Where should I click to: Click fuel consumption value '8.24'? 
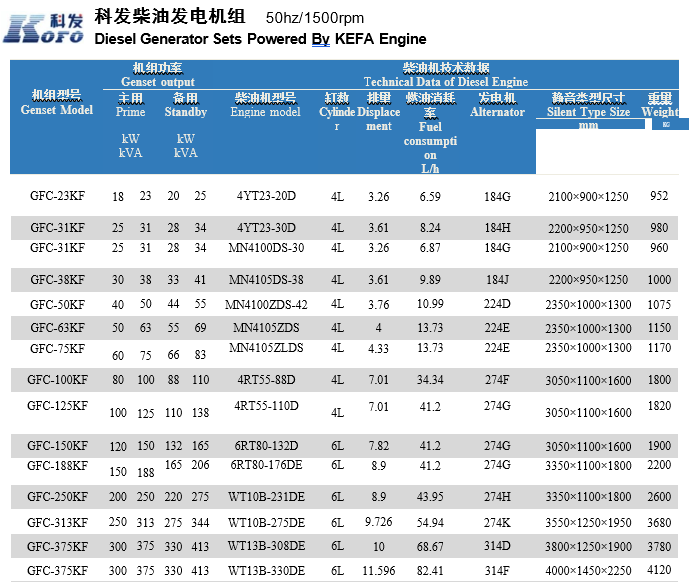point(430,228)
